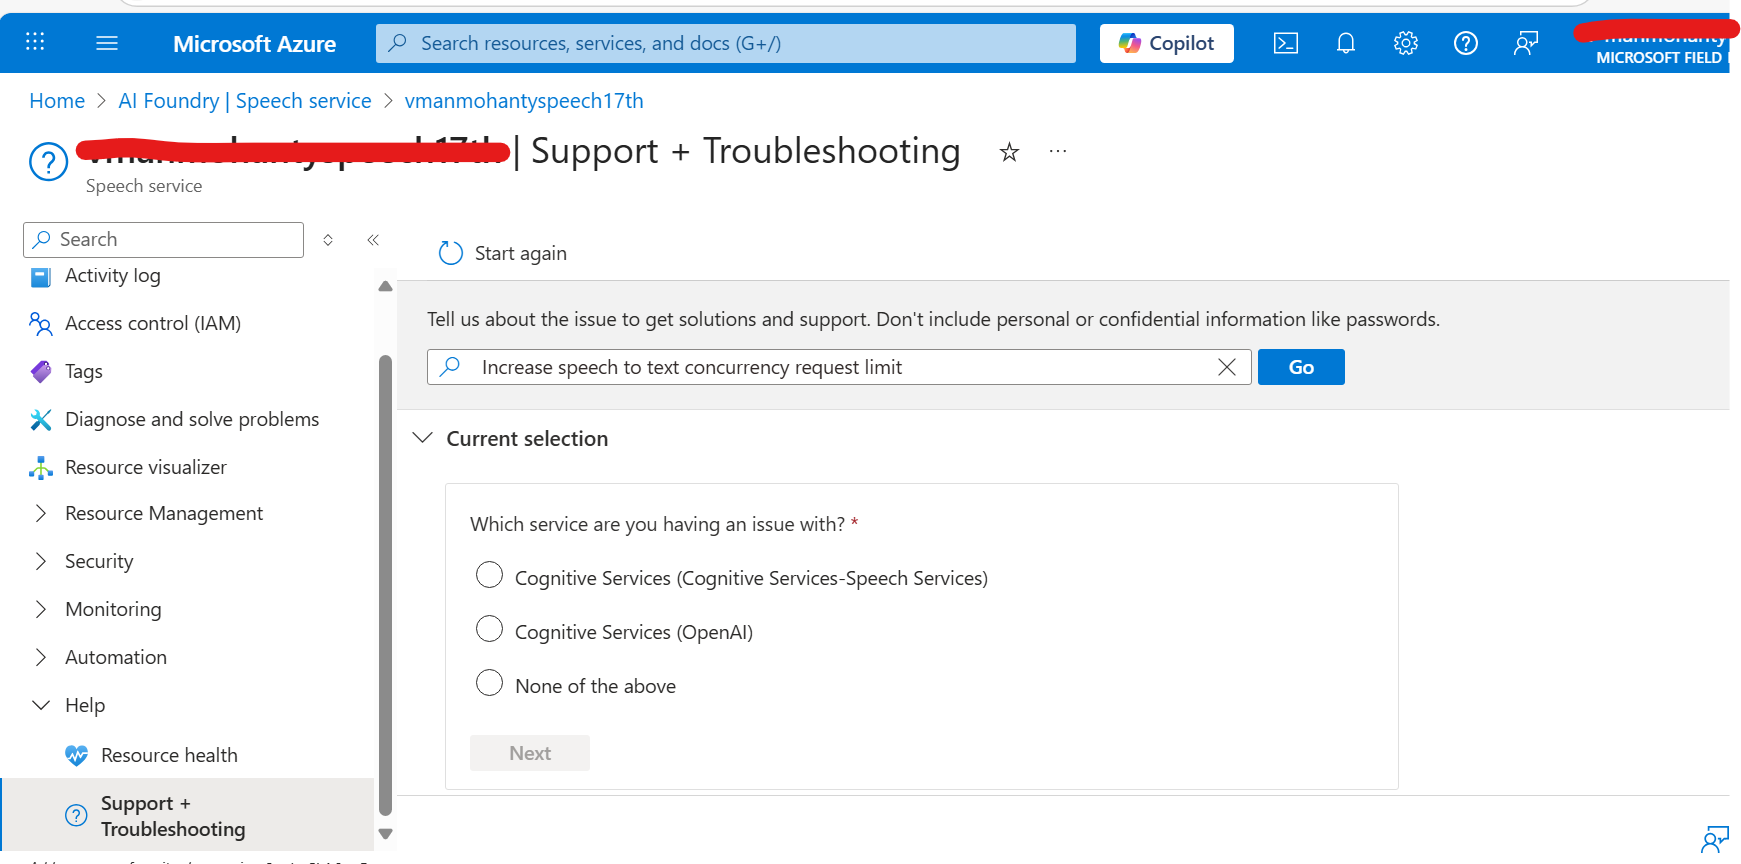The image size is (1741, 864).
Task: Click the Microsoft Azure brand link
Action: [x=254, y=44]
